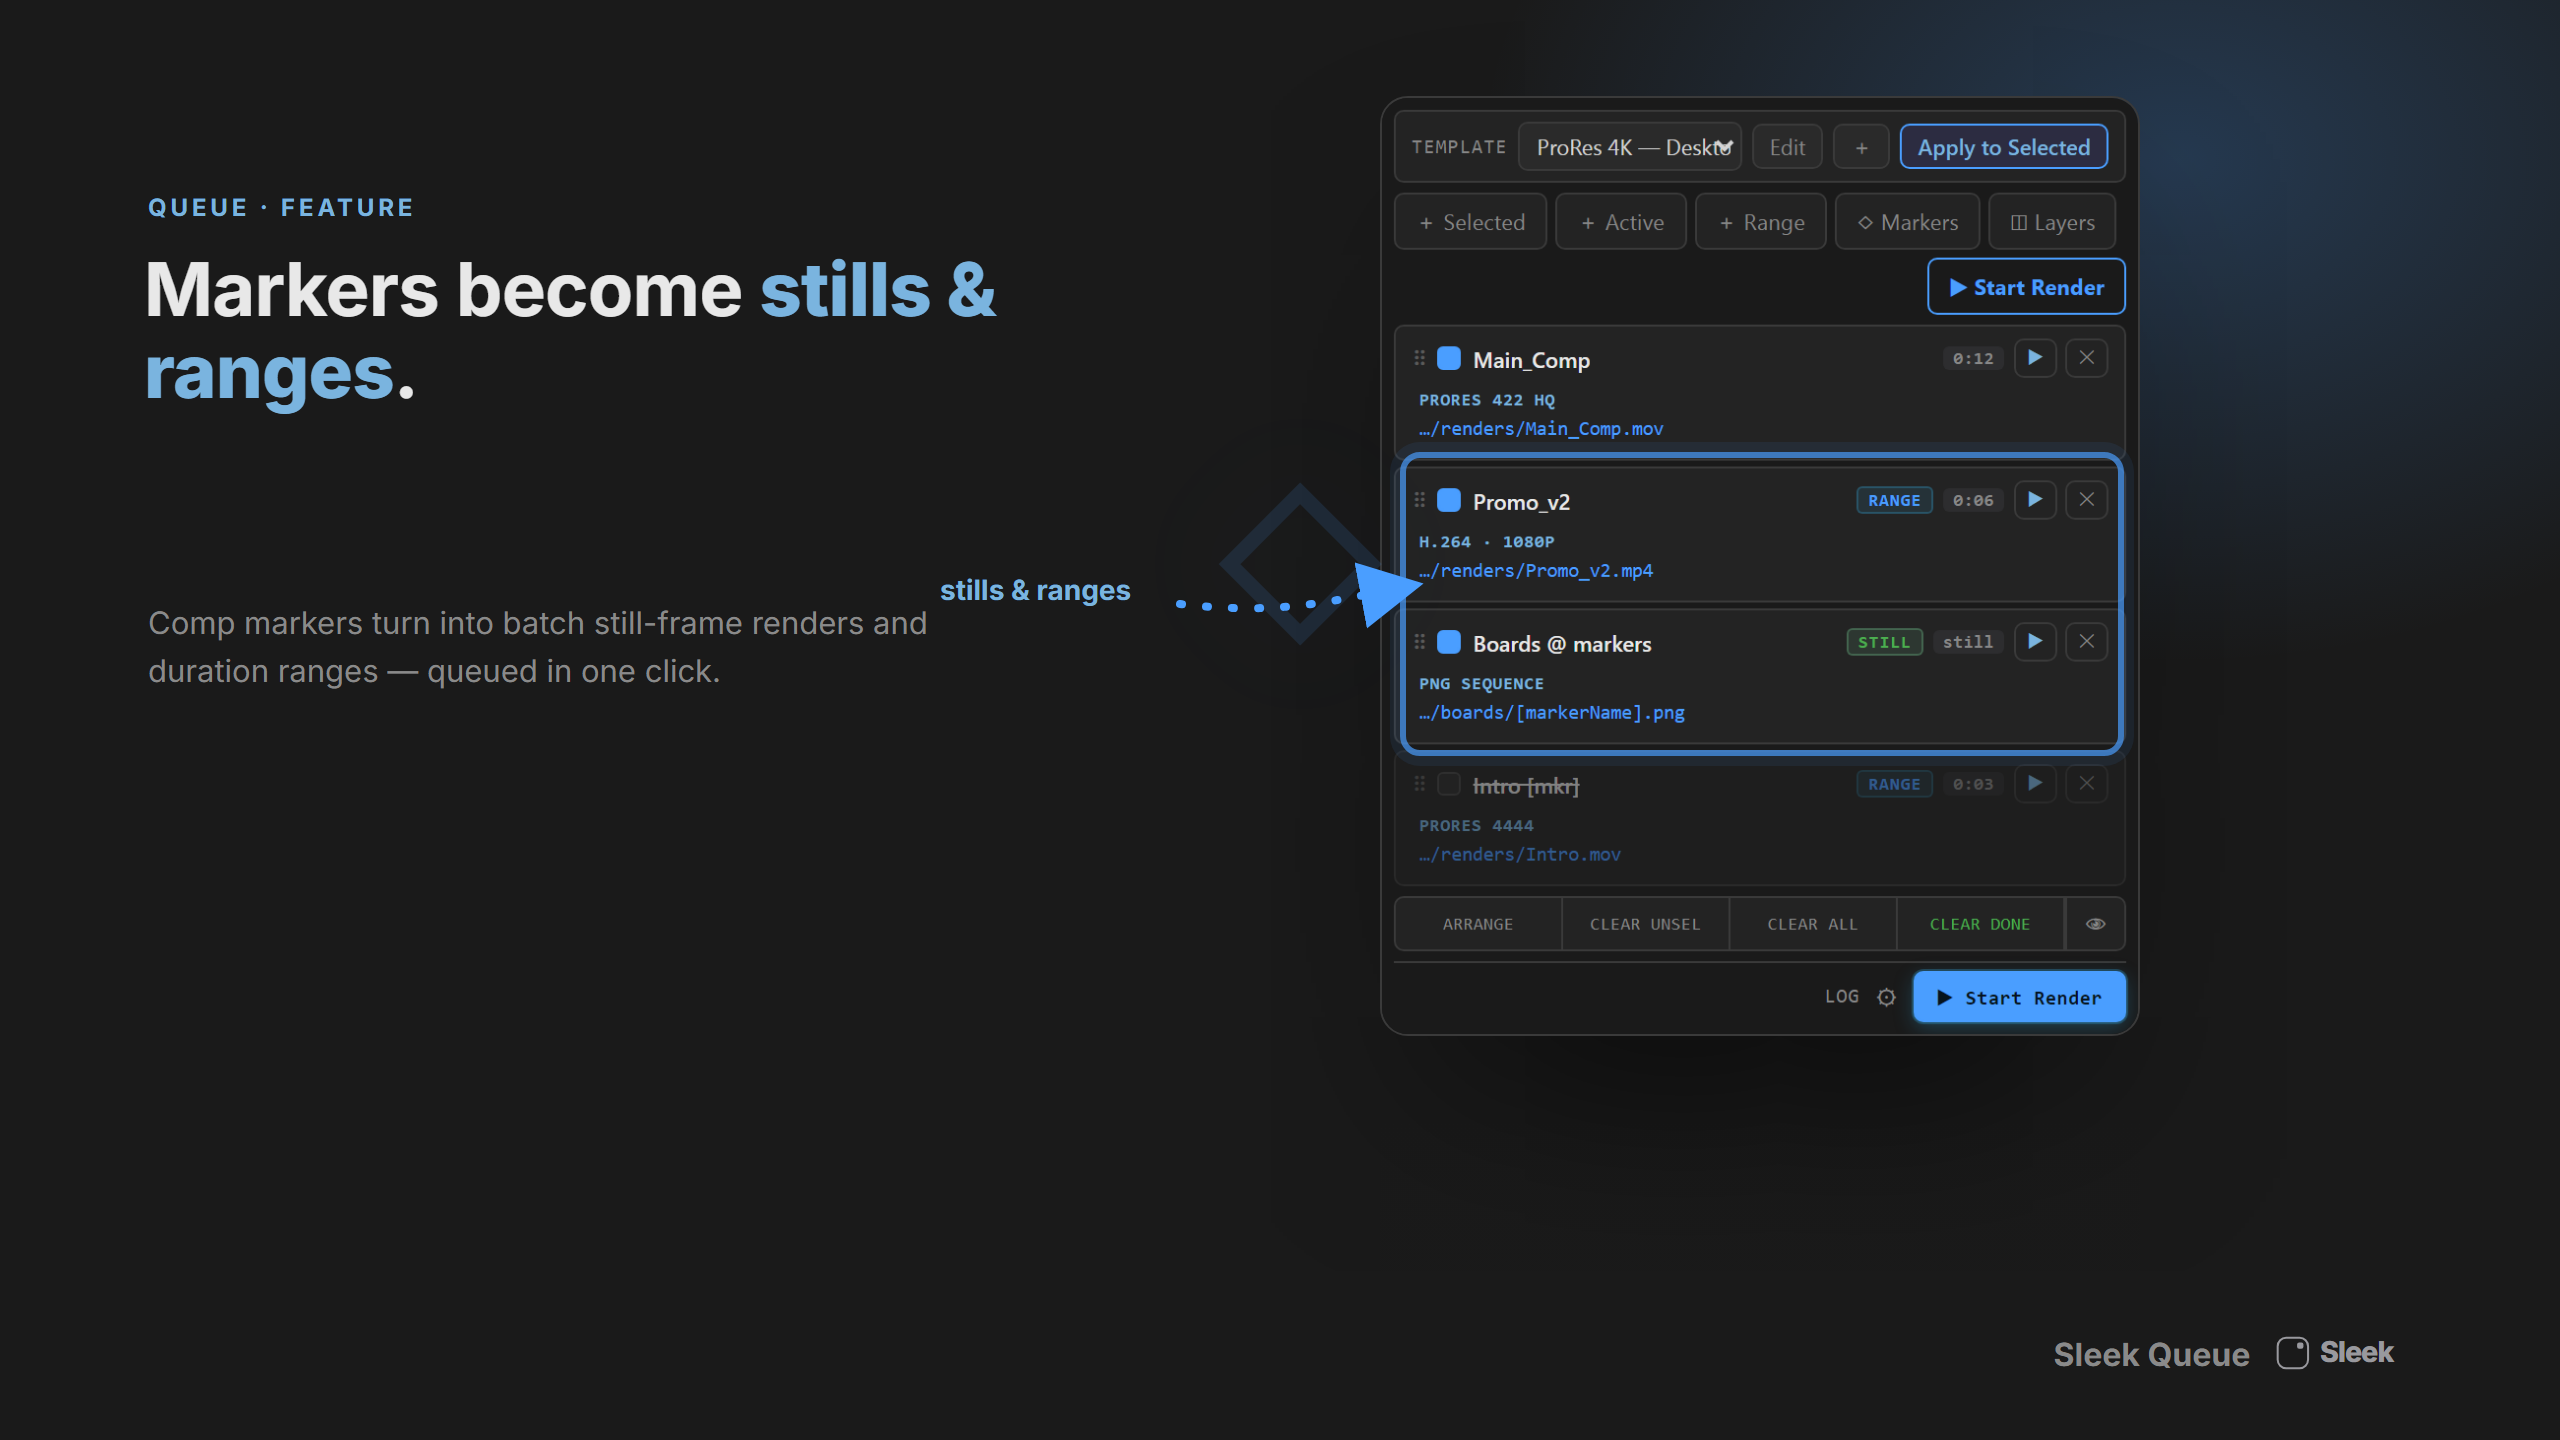Toggle the Boards @ markers checkbox
This screenshot has width=2560, height=1440.
point(1449,643)
